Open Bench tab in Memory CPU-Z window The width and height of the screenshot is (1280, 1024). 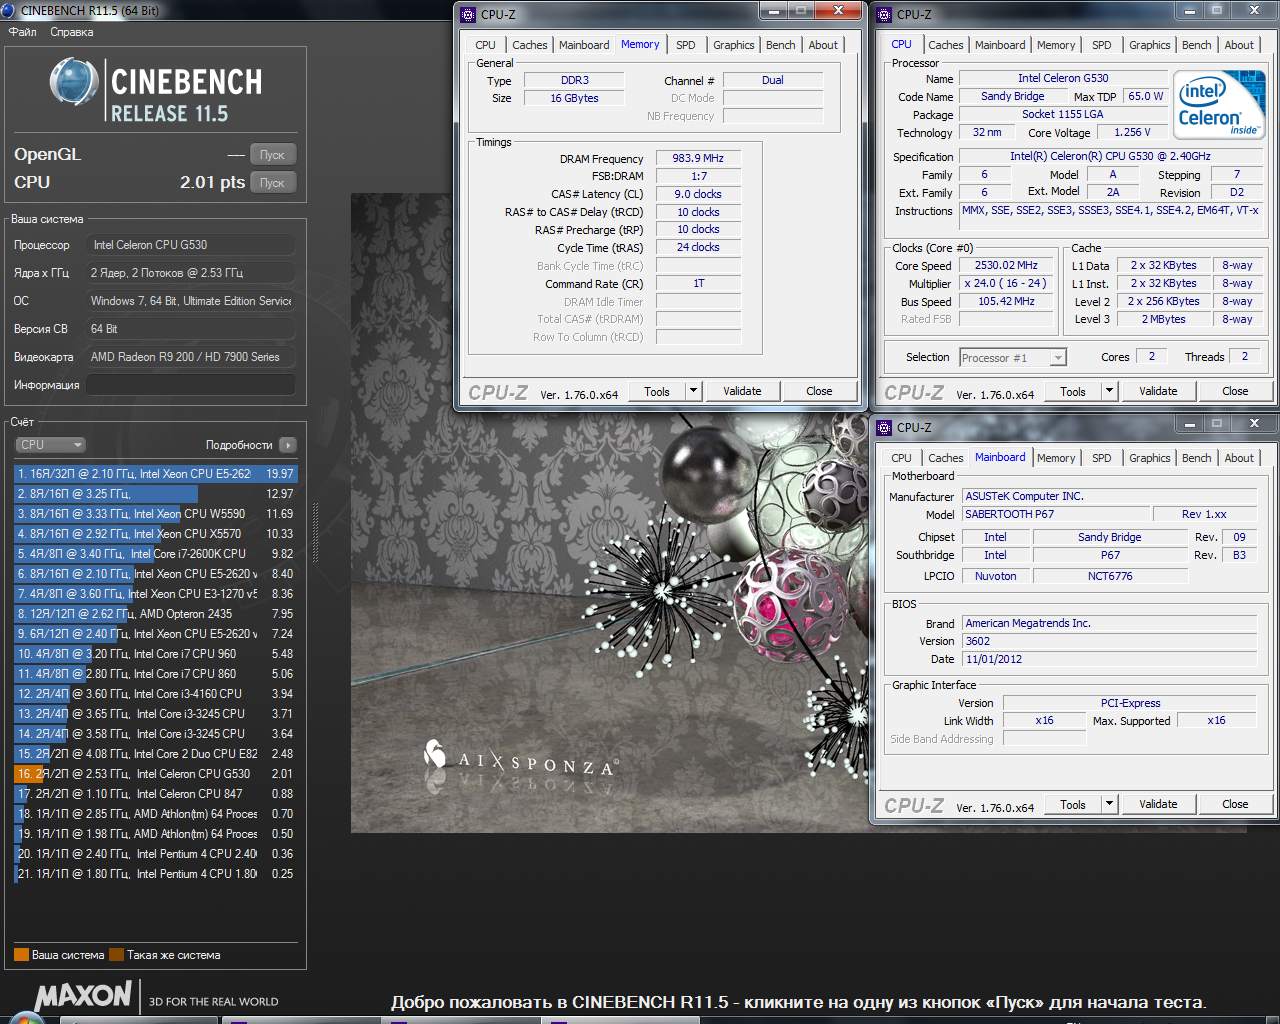click(781, 45)
